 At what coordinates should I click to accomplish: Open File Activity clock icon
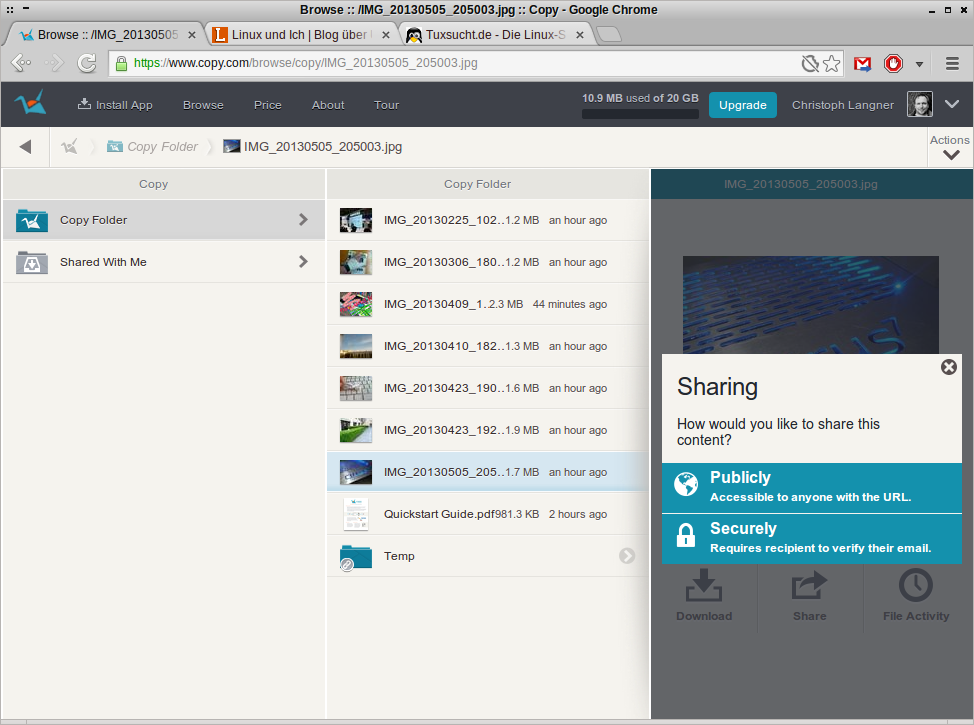pyautogui.click(x=915, y=587)
